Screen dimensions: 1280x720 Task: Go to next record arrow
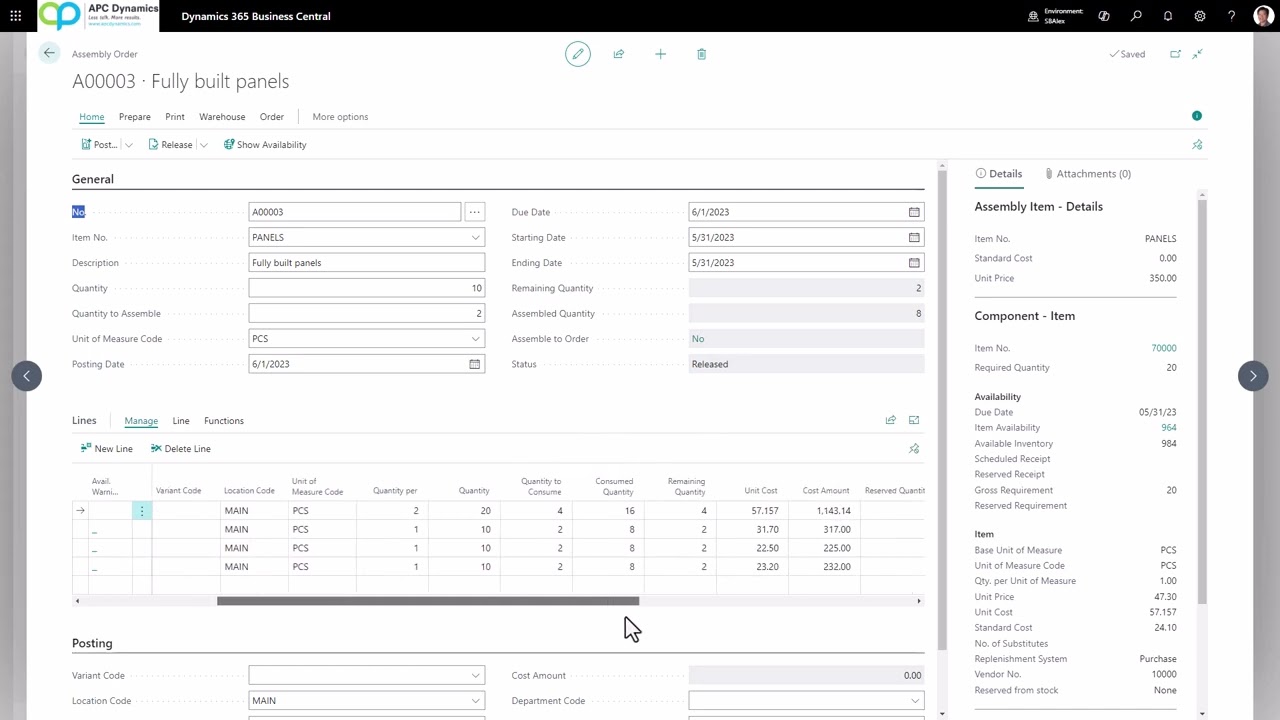tap(1253, 376)
